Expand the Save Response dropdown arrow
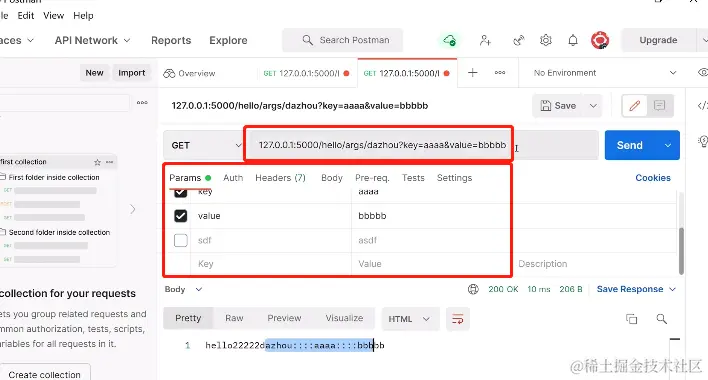 (672, 289)
